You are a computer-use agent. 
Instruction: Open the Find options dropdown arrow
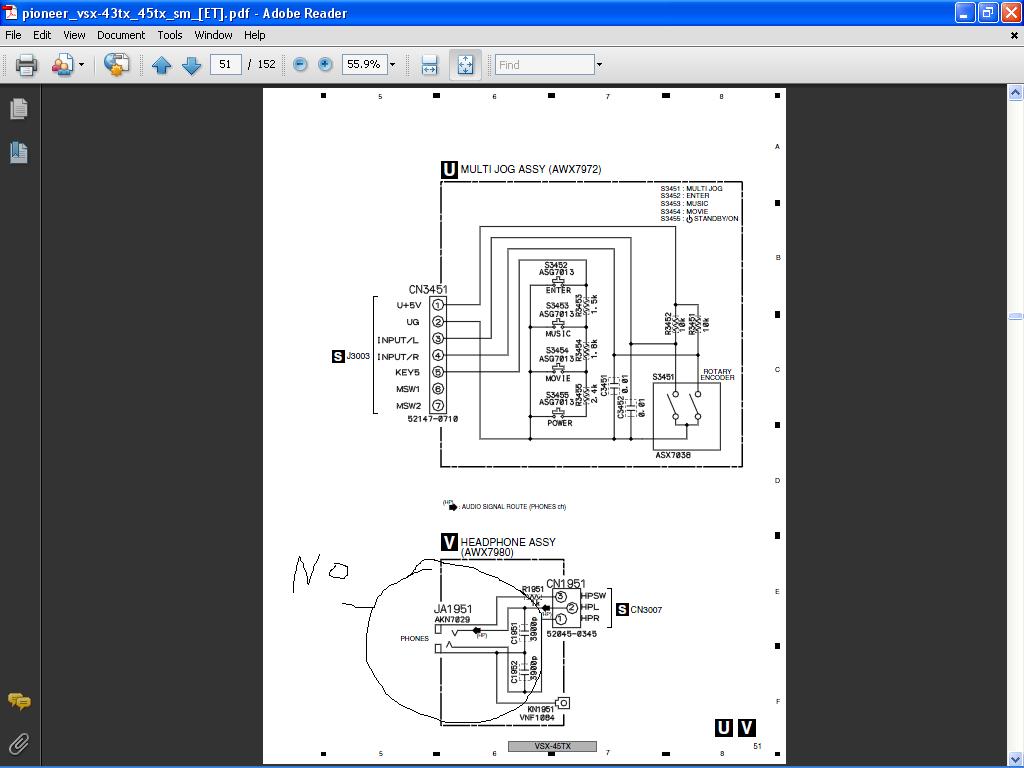tap(600, 64)
